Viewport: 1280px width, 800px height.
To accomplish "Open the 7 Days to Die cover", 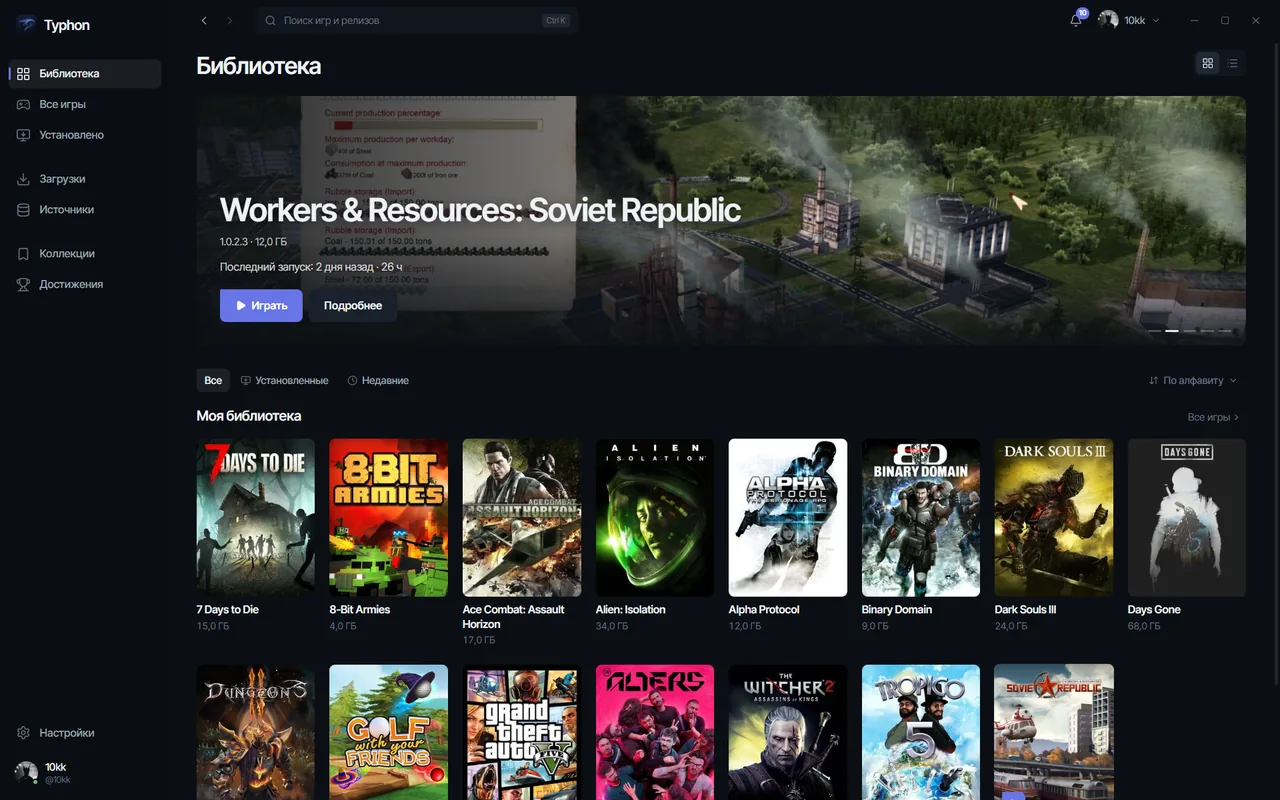I will click(x=256, y=518).
